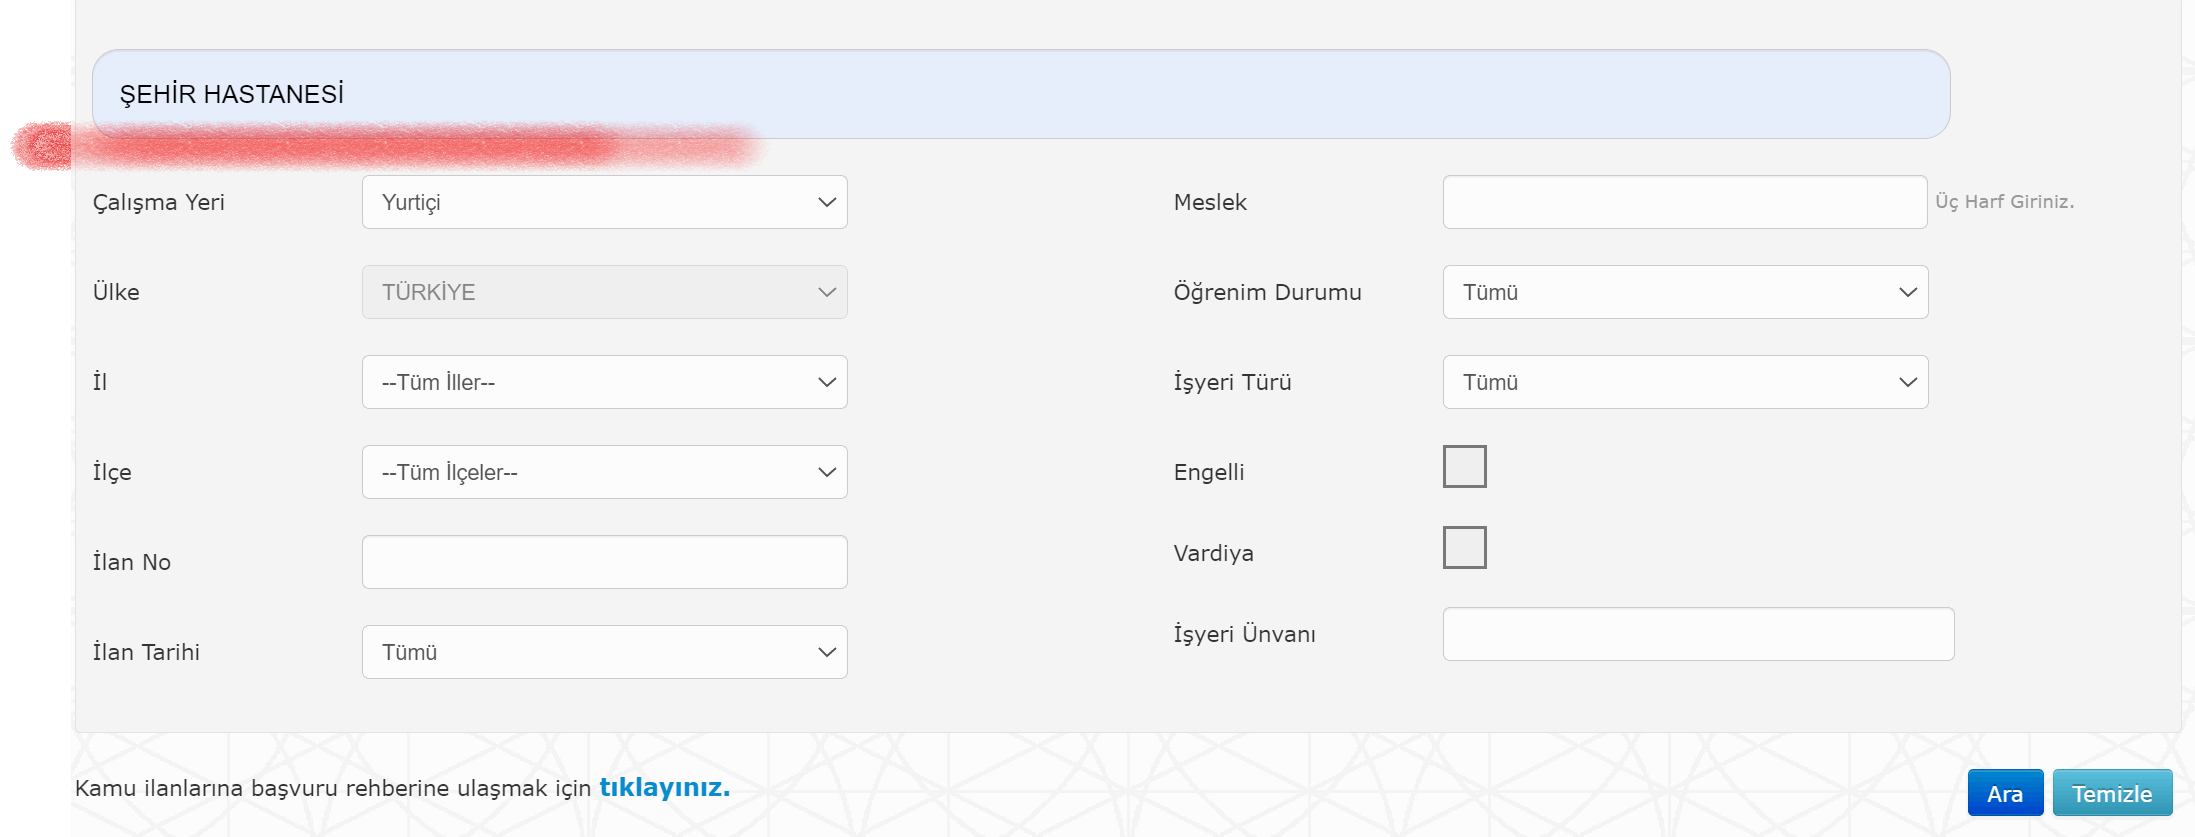Focus the İşyeri Ünvanı text field
This screenshot has height=837, width=2195.
coord(1698,634)
